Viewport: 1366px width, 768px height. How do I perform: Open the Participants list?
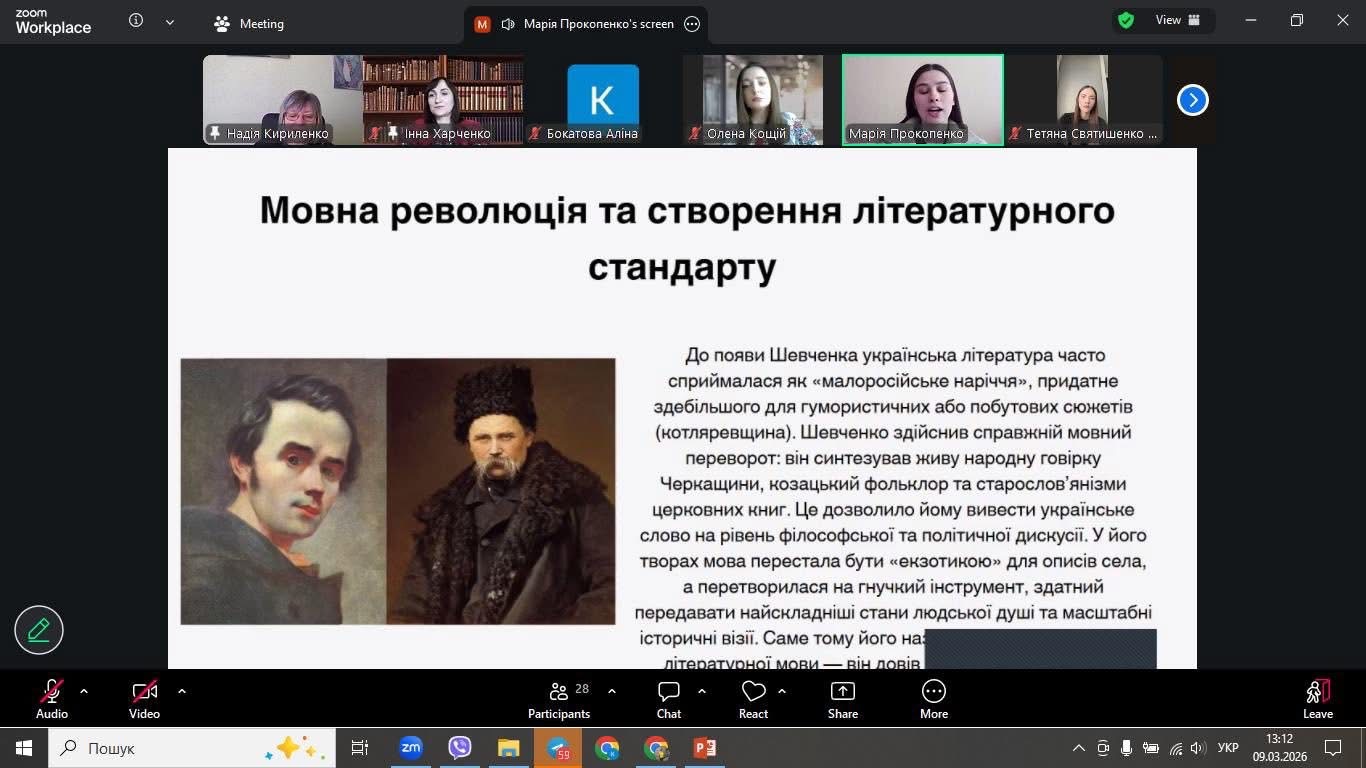(x=559, y=699)
